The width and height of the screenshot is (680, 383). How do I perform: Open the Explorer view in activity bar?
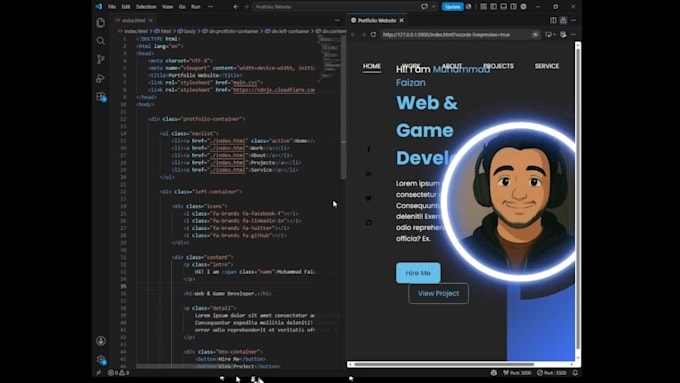[101, 23]
